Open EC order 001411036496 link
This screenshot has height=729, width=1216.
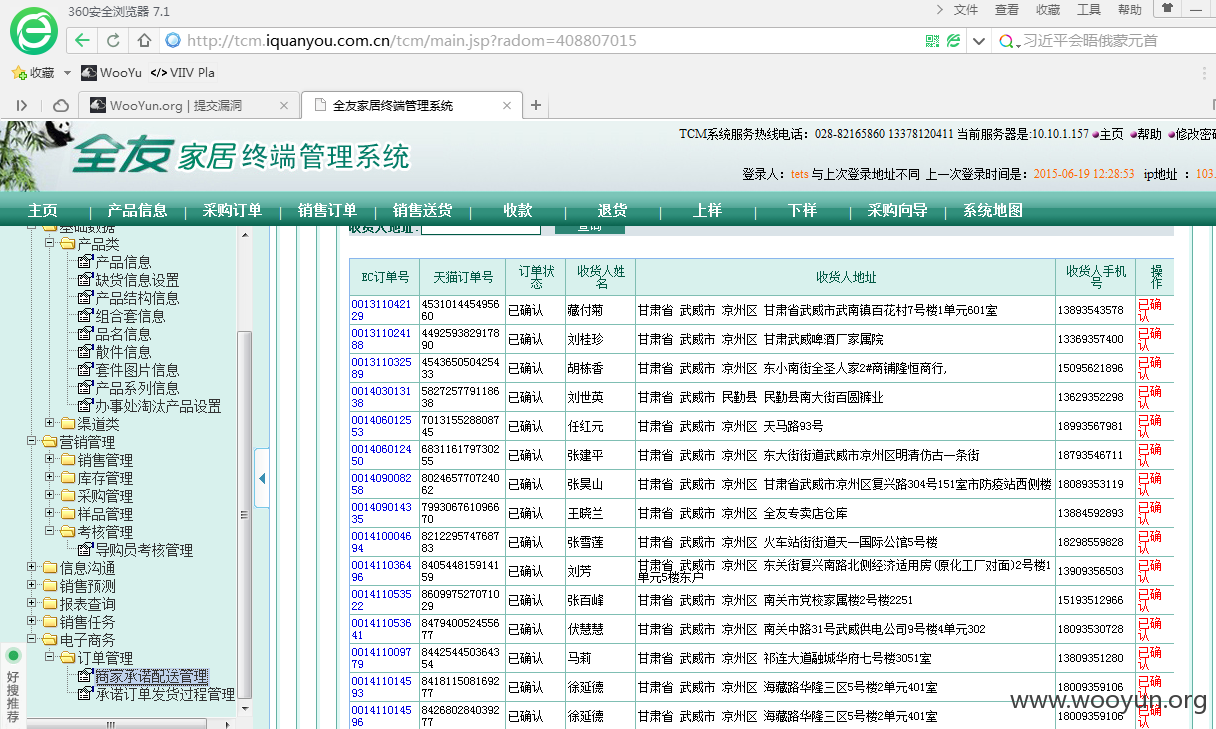[380, 571]
